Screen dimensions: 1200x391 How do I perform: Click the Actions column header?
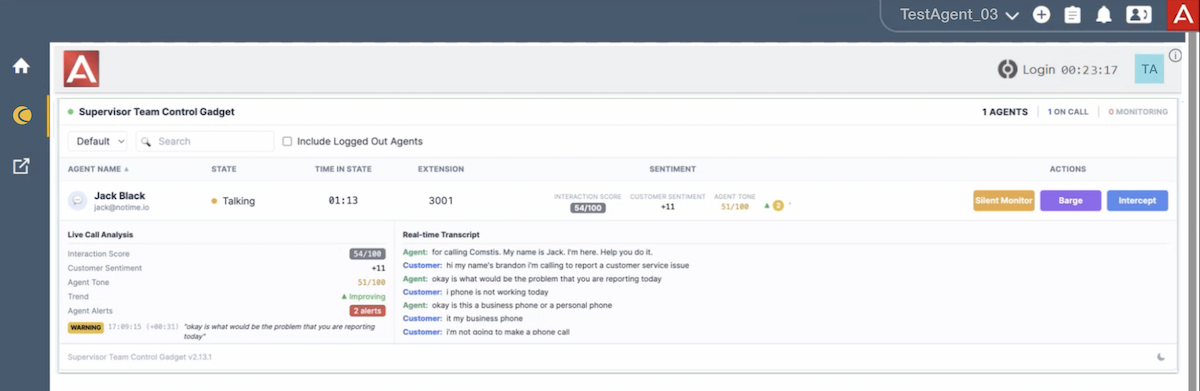click(1068, 169)
